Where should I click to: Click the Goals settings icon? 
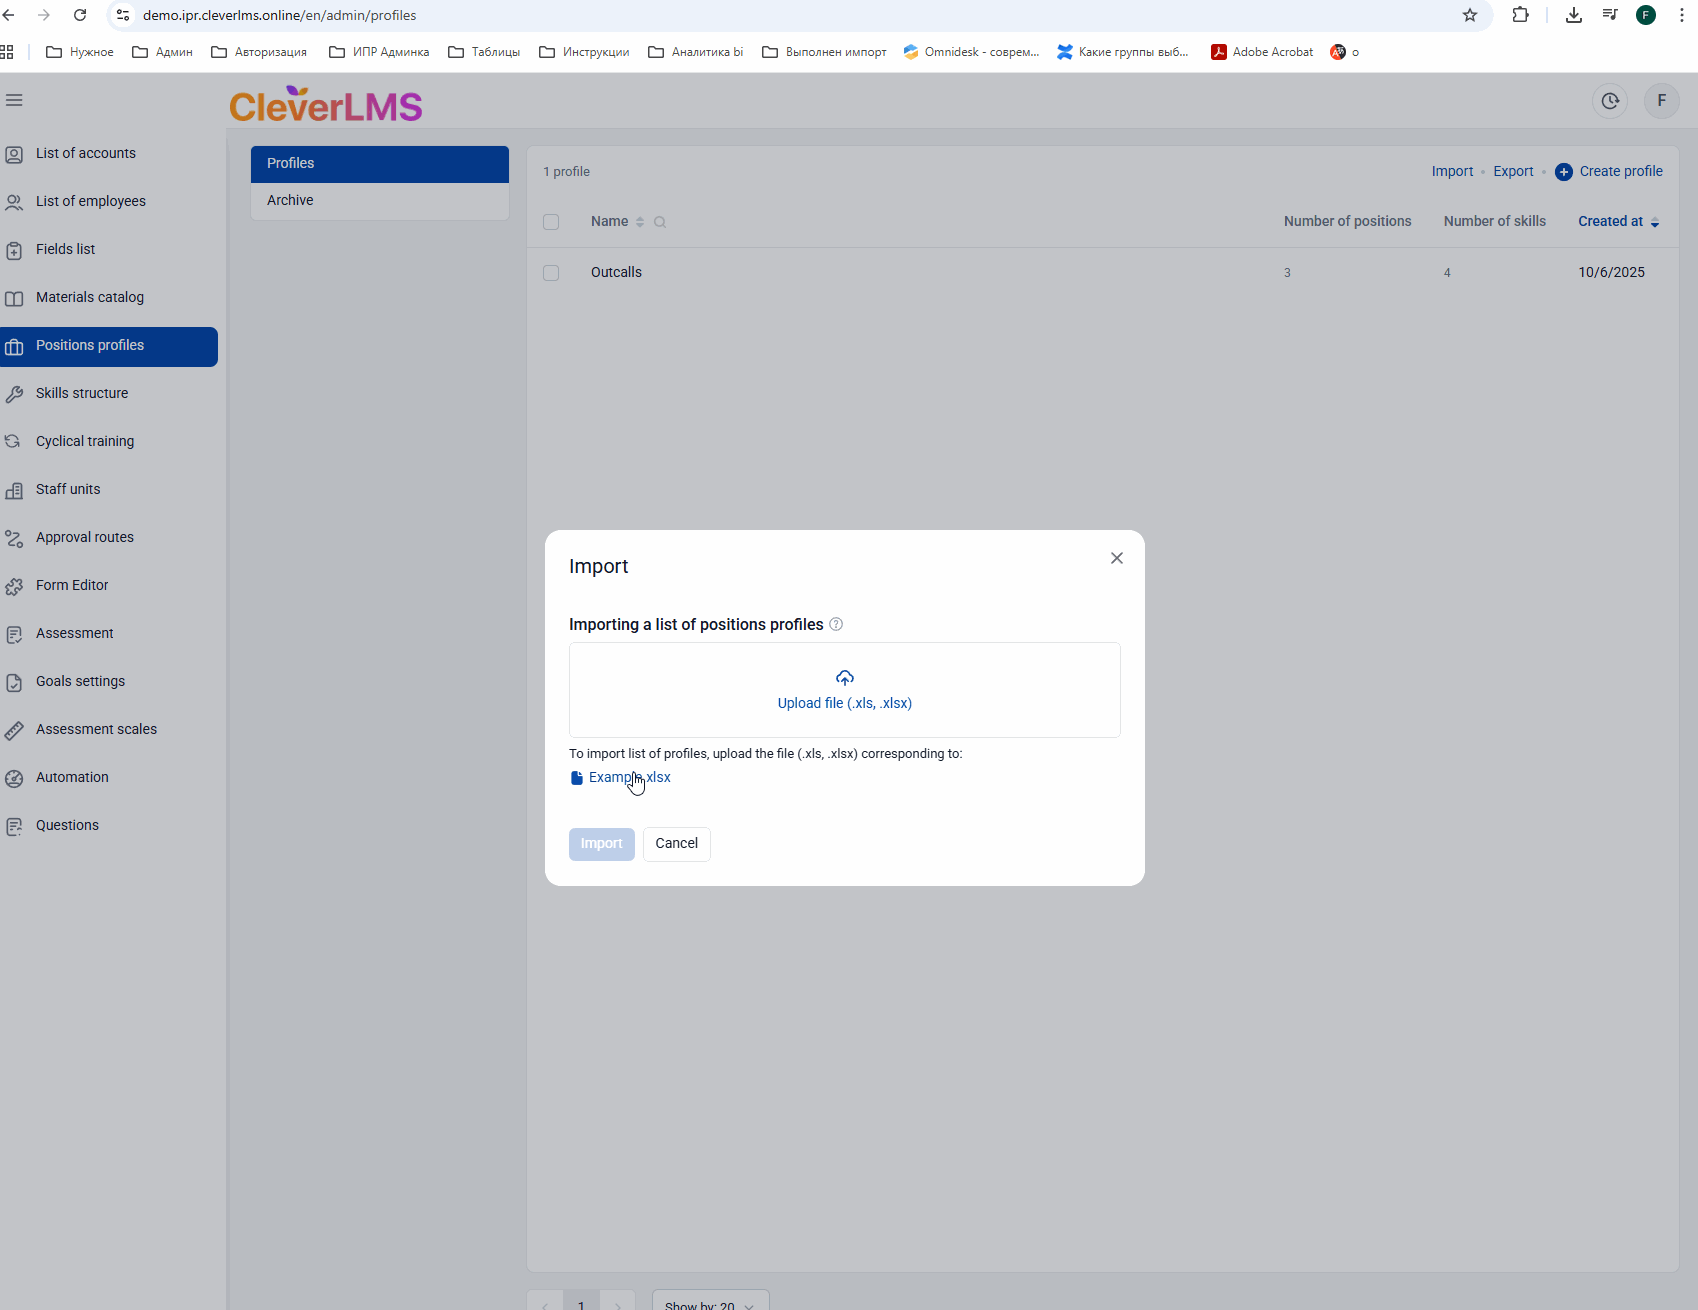pyautogui.click(x=14, y=683)
